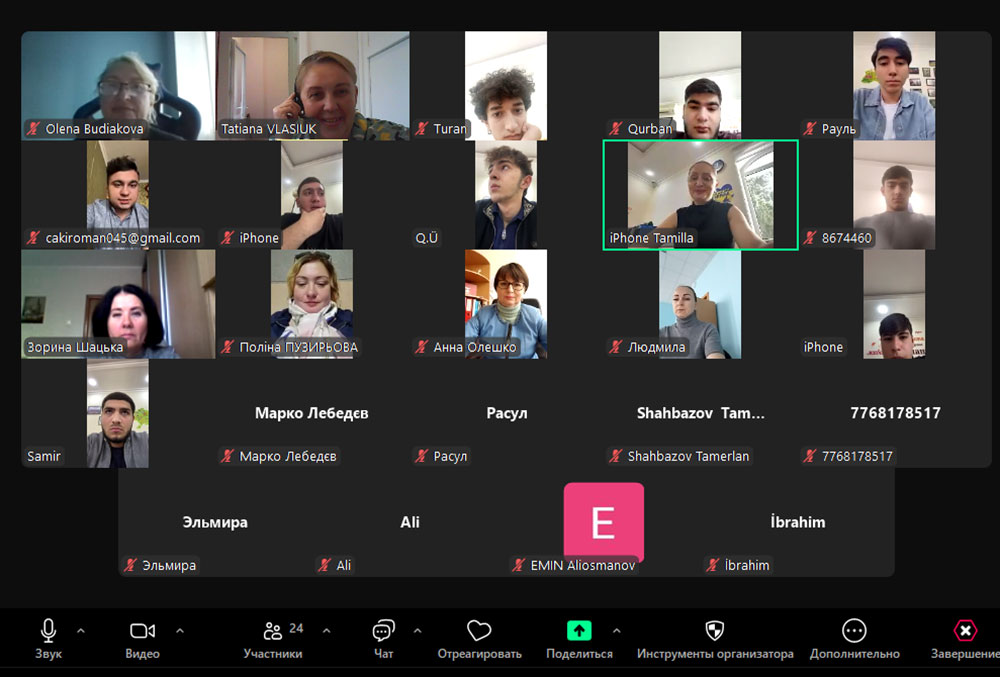Select Марко Лебедєв participant tile

312,413
